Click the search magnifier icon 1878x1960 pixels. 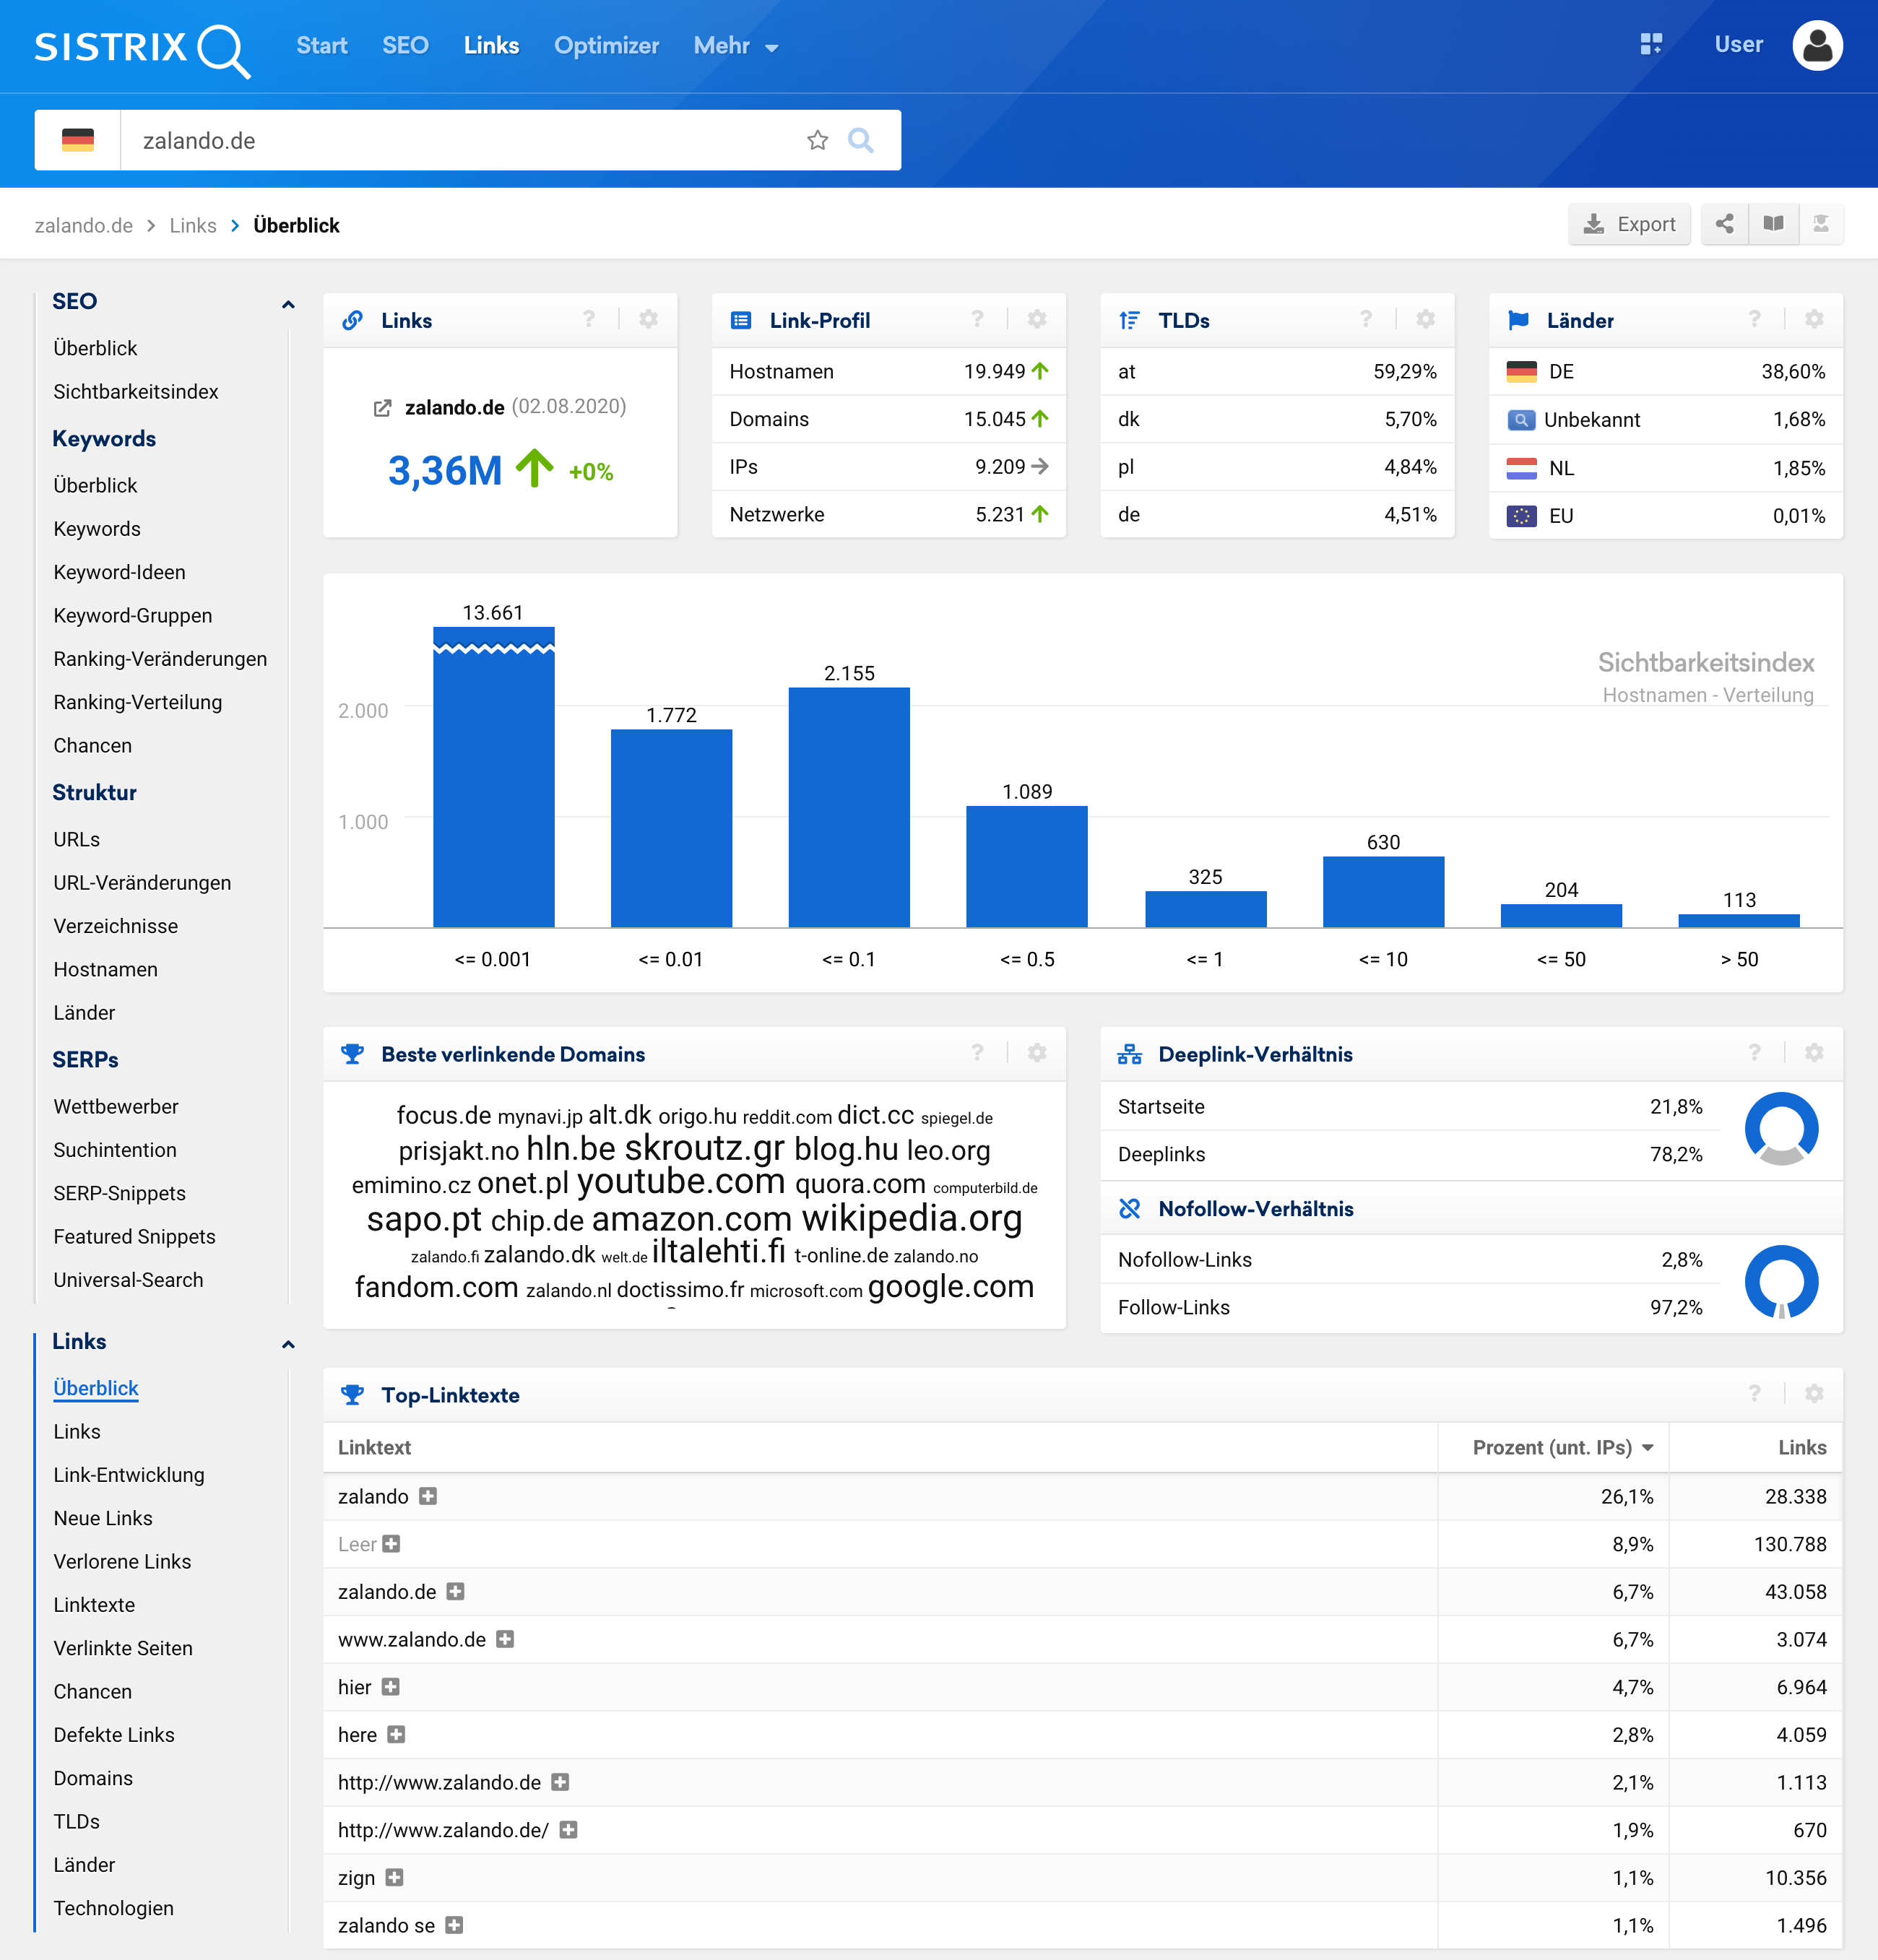(860, 140)
